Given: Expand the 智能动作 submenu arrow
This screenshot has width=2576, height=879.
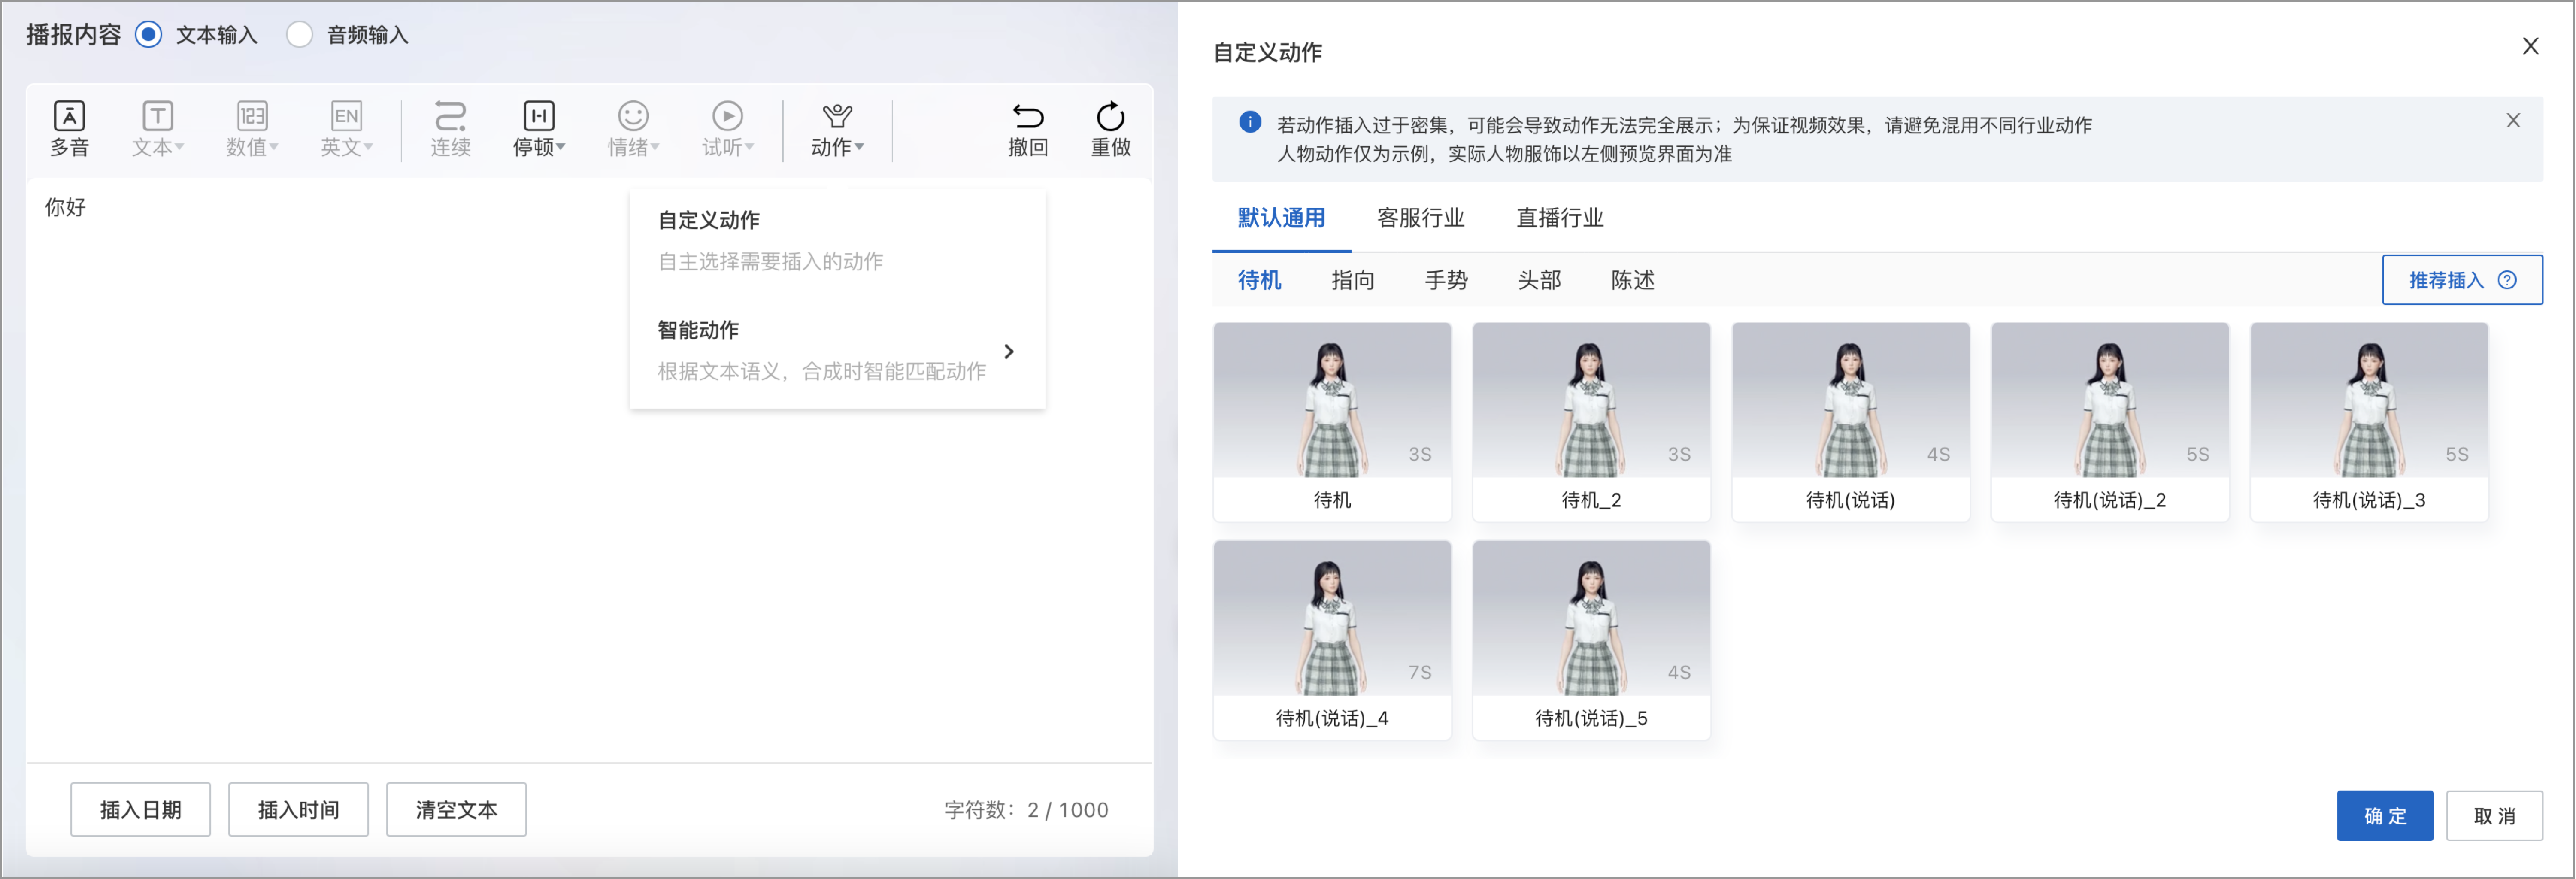Looking at the screenshot, I should pyautogui.click(x=1009, y=351).
